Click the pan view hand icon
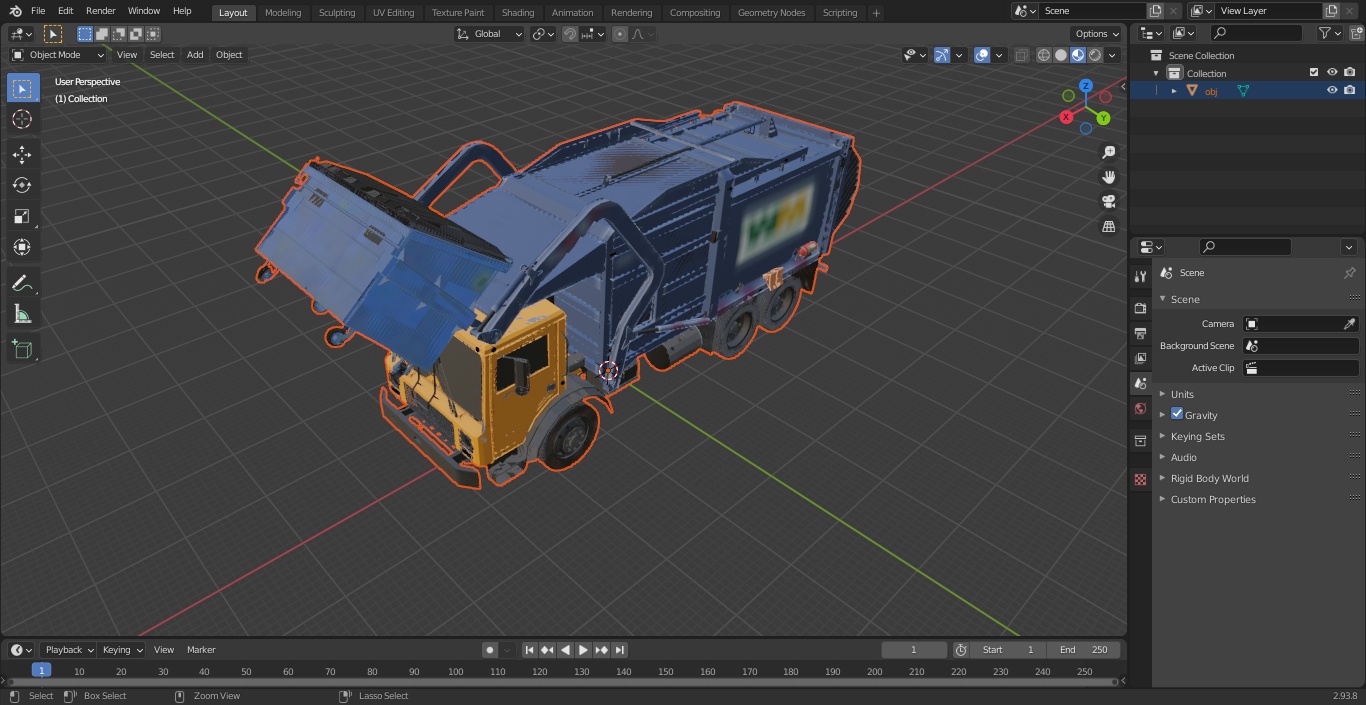The width and height of the screenshot is (1366, 705). pyautogui.click(x=1108, y=177)
